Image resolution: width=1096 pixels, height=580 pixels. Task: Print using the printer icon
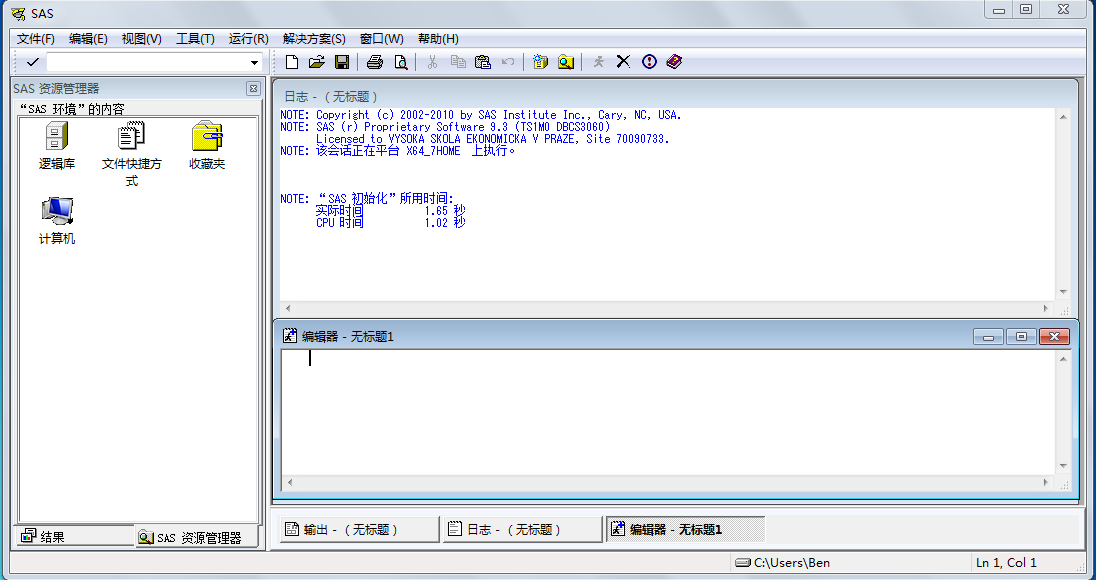pyautogui.click(x=375, y=62)
